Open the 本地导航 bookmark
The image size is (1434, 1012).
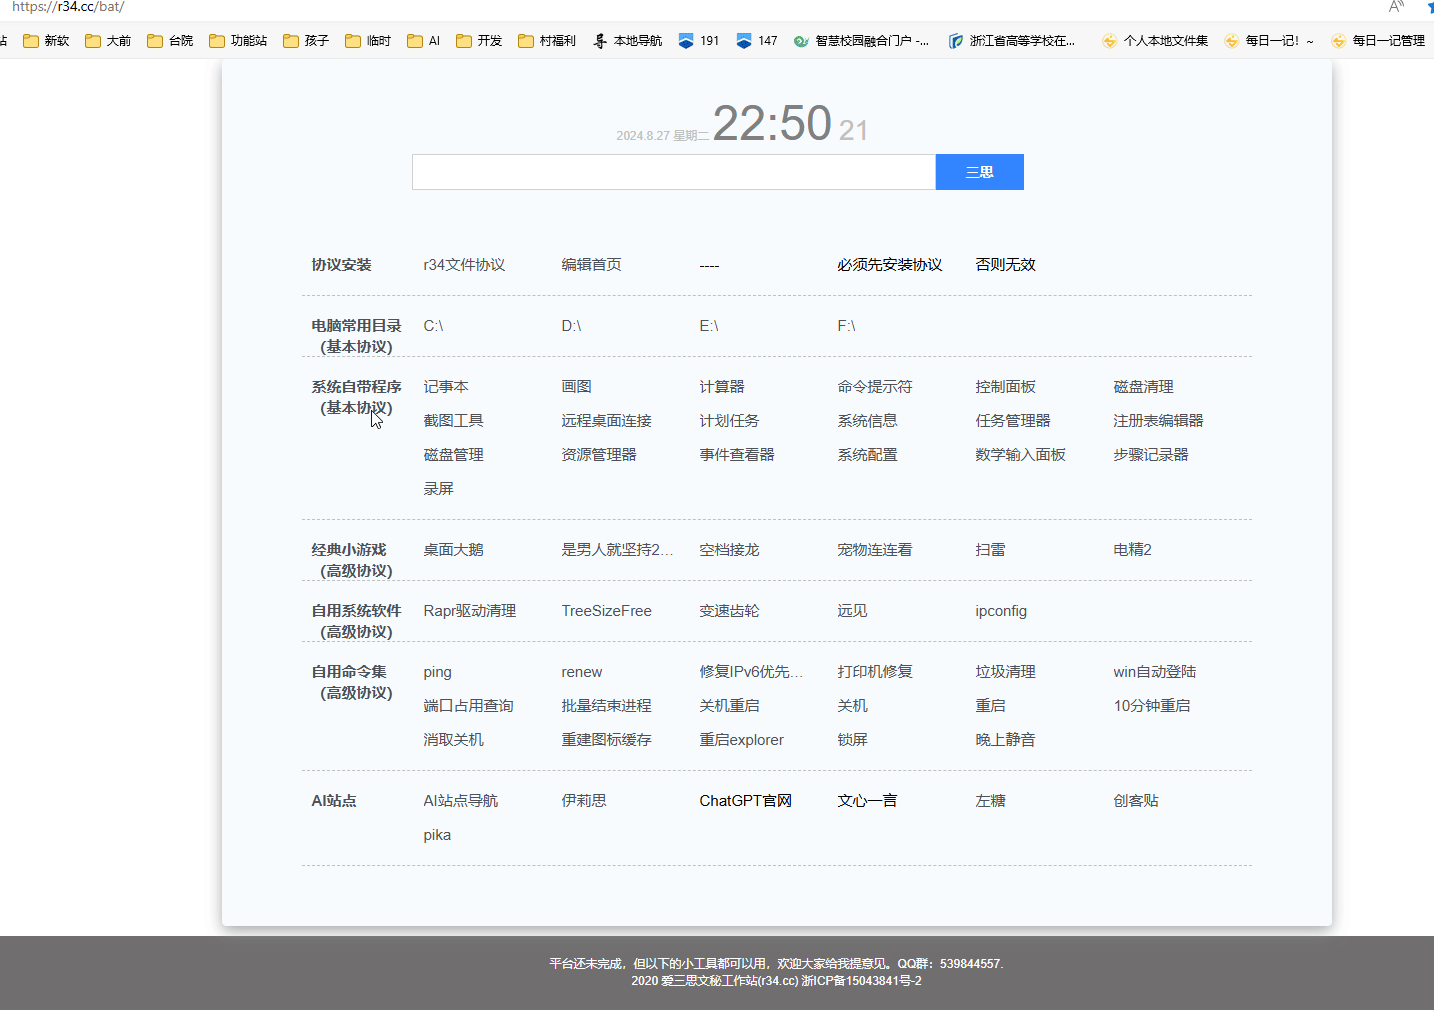[628, 41]
